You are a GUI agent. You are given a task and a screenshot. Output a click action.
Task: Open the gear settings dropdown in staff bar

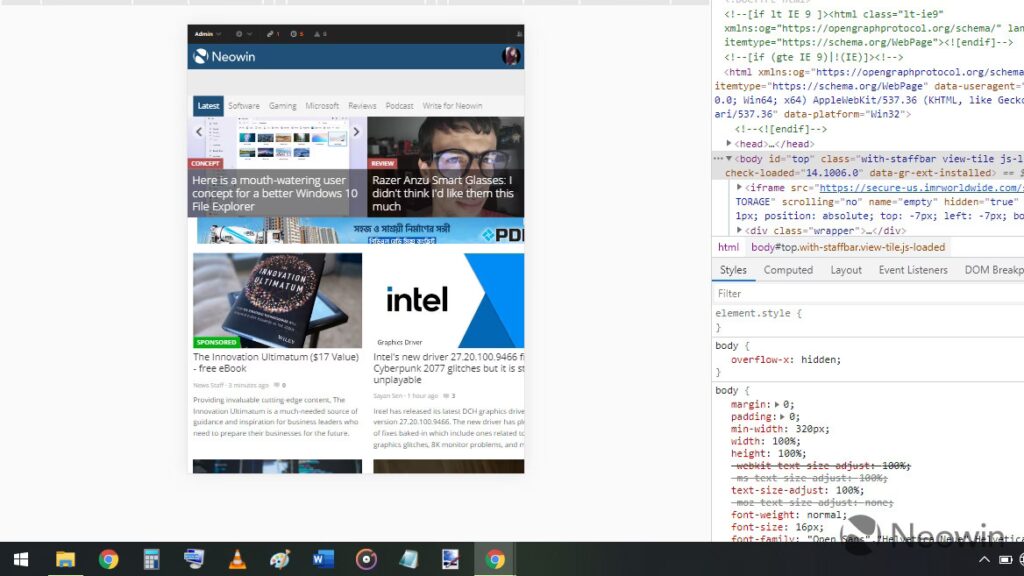243,34
